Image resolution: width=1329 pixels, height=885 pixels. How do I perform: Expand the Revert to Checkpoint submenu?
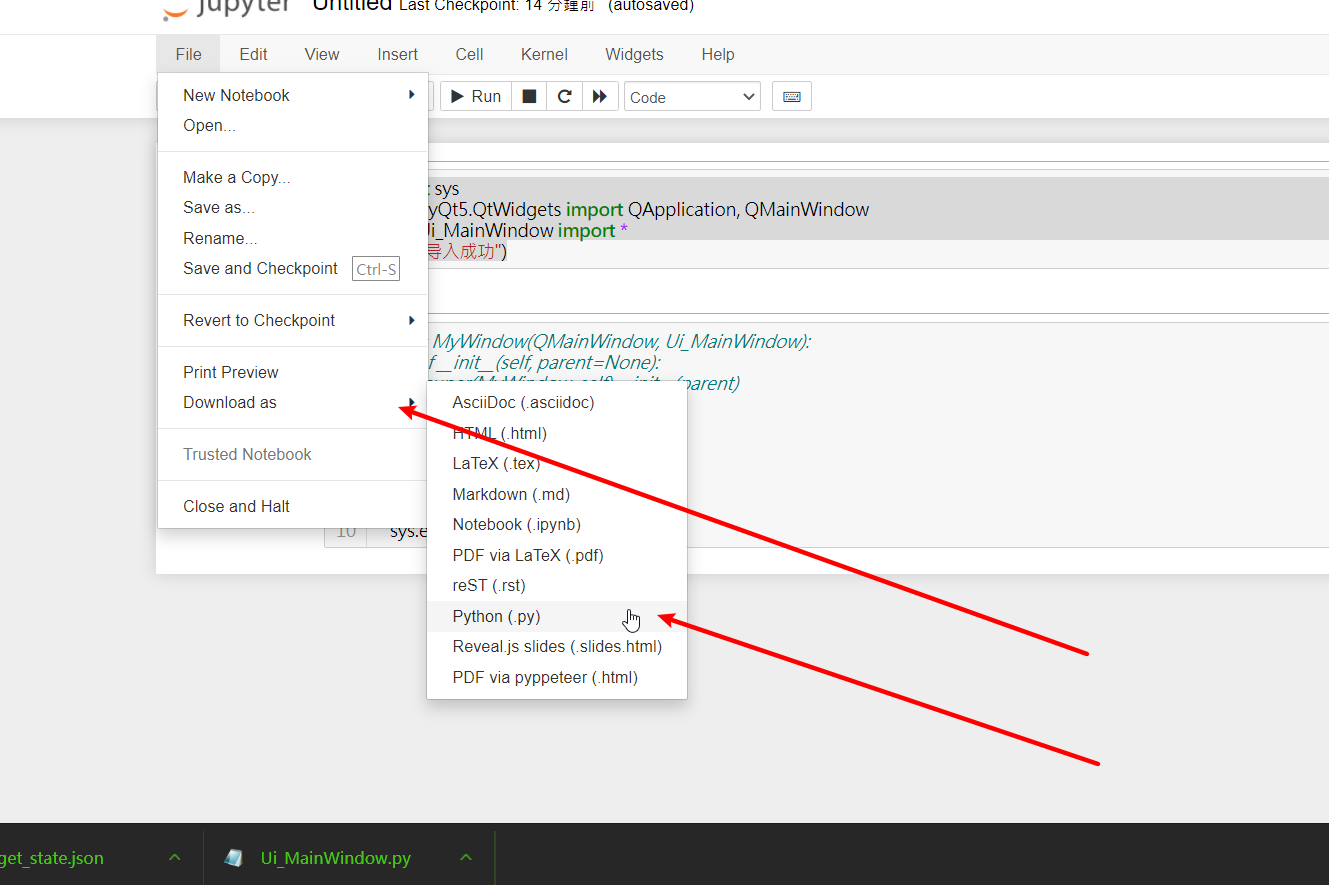point(292,320)
